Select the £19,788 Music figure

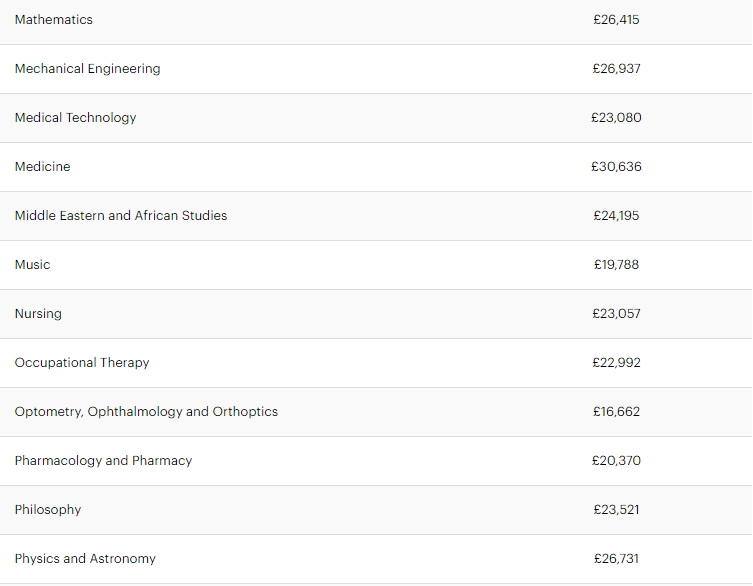click(616, 265)
